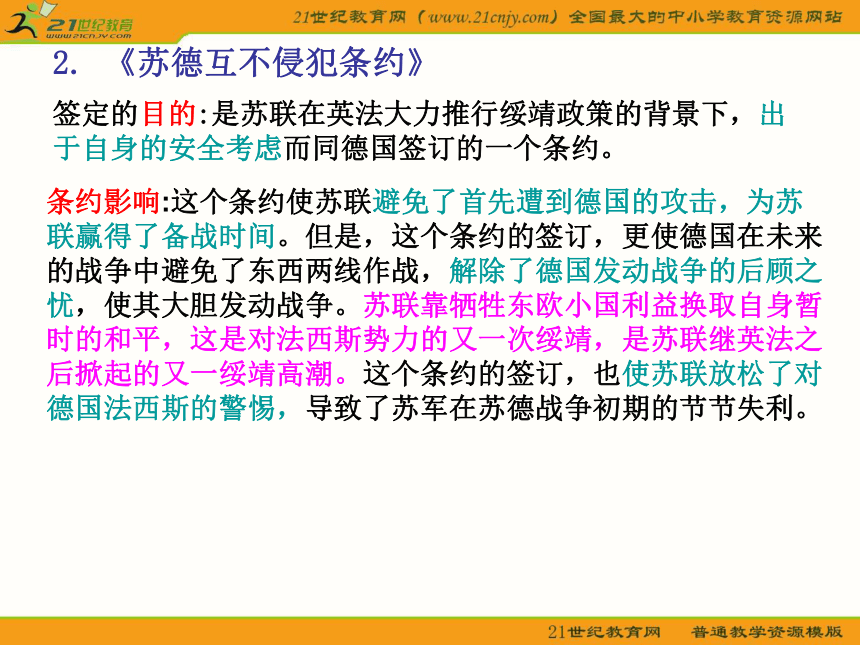Click header text 全国最大的中小学教育资源网站
Image resolution: width=860 pixels, height=645 pixels.
click(705, 17)
